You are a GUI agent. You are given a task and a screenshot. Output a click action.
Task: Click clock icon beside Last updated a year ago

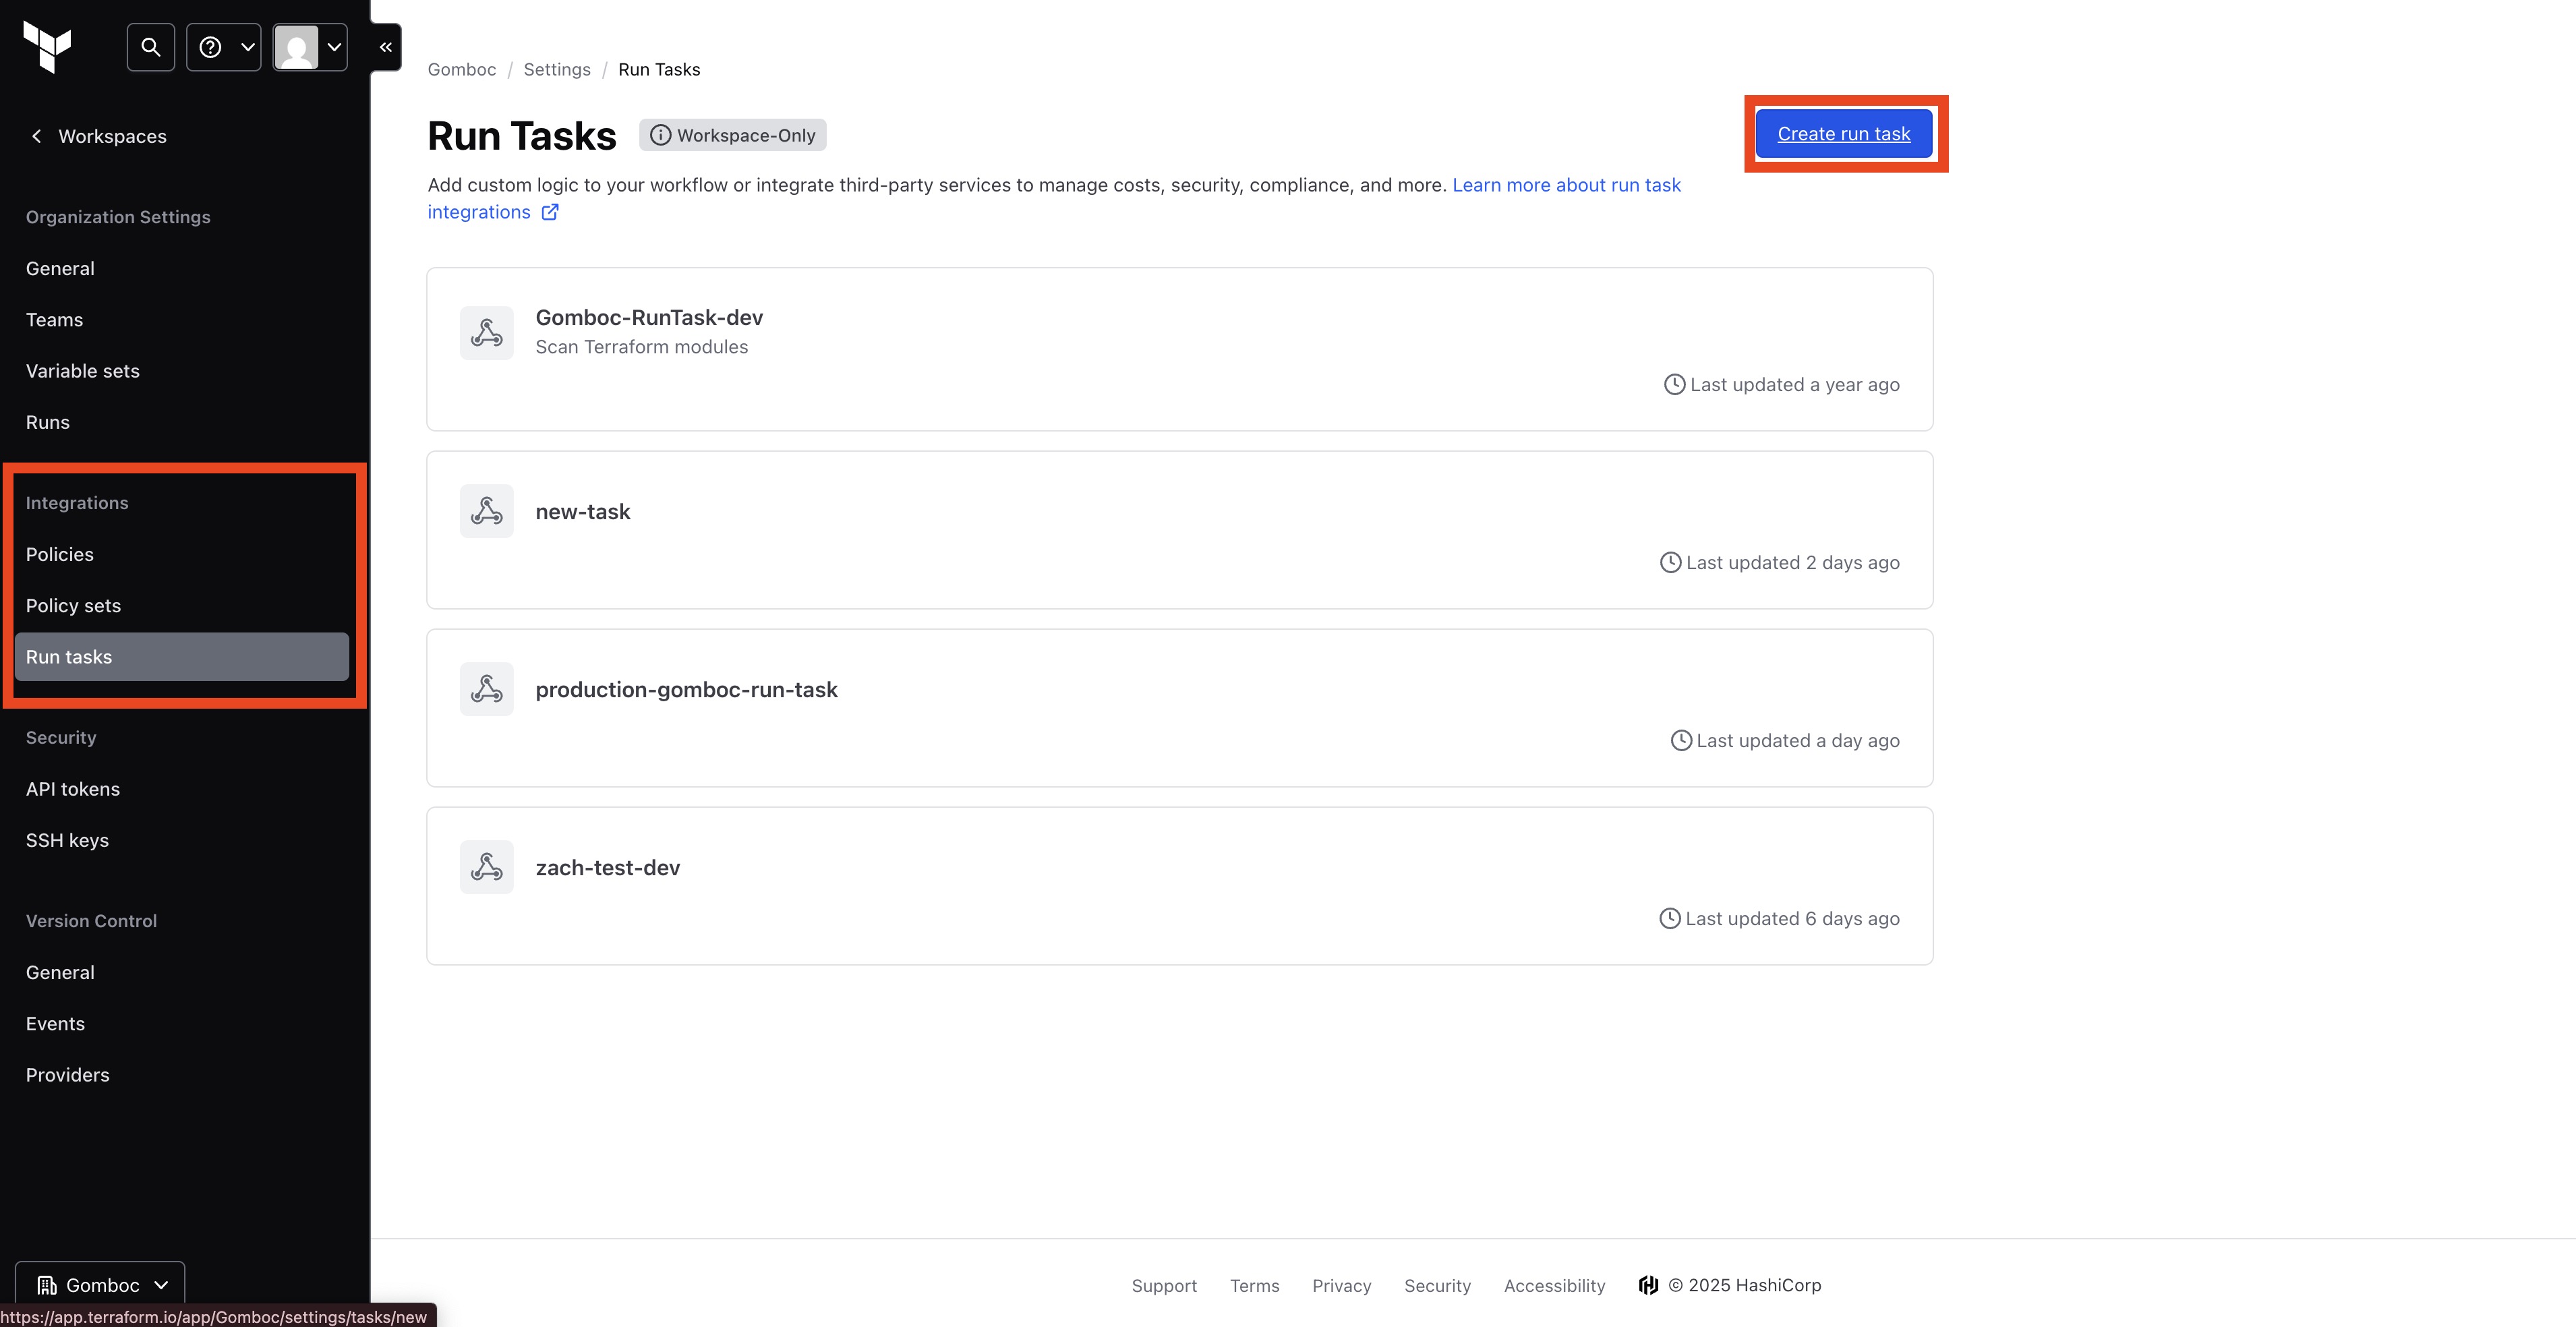click(1674, 384)
